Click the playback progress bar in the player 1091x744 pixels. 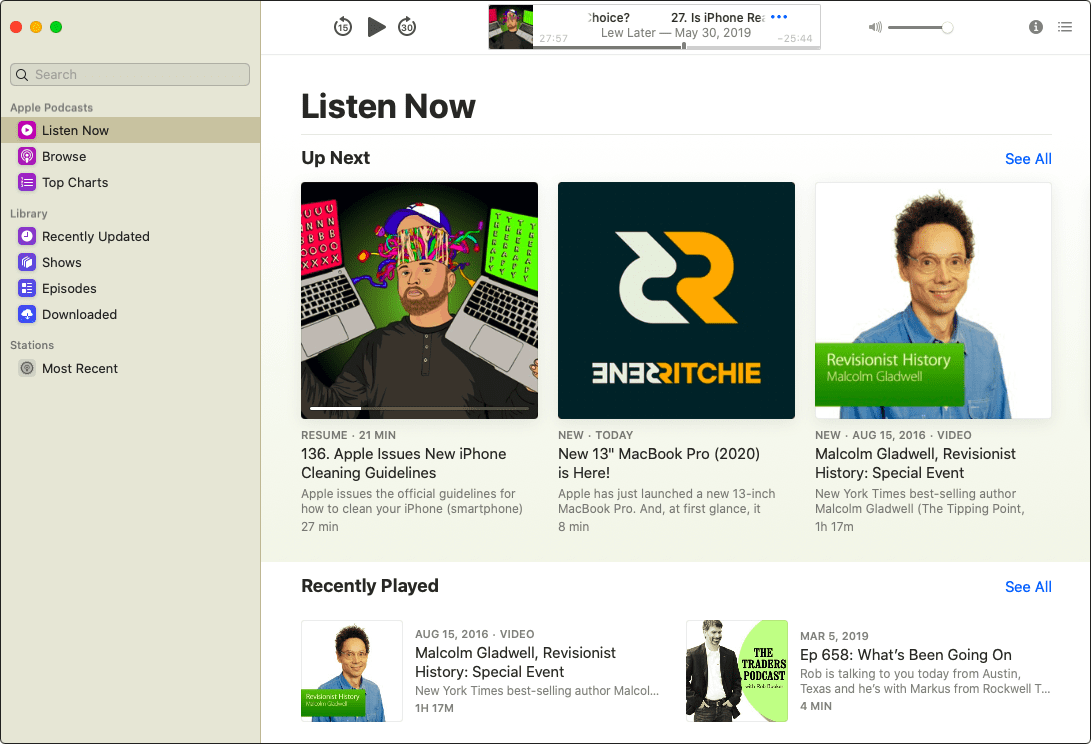pyautogui.click(x=676, y=47)
